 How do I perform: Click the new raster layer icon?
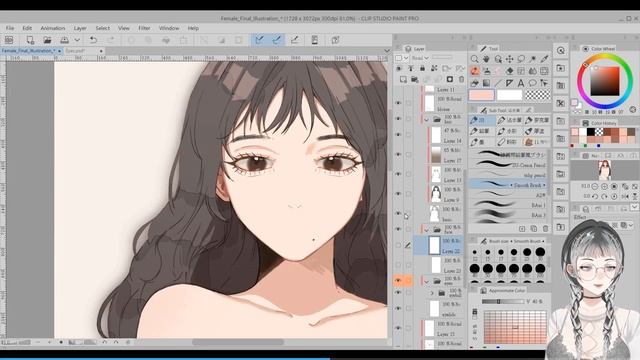click(x=403, y=79)
